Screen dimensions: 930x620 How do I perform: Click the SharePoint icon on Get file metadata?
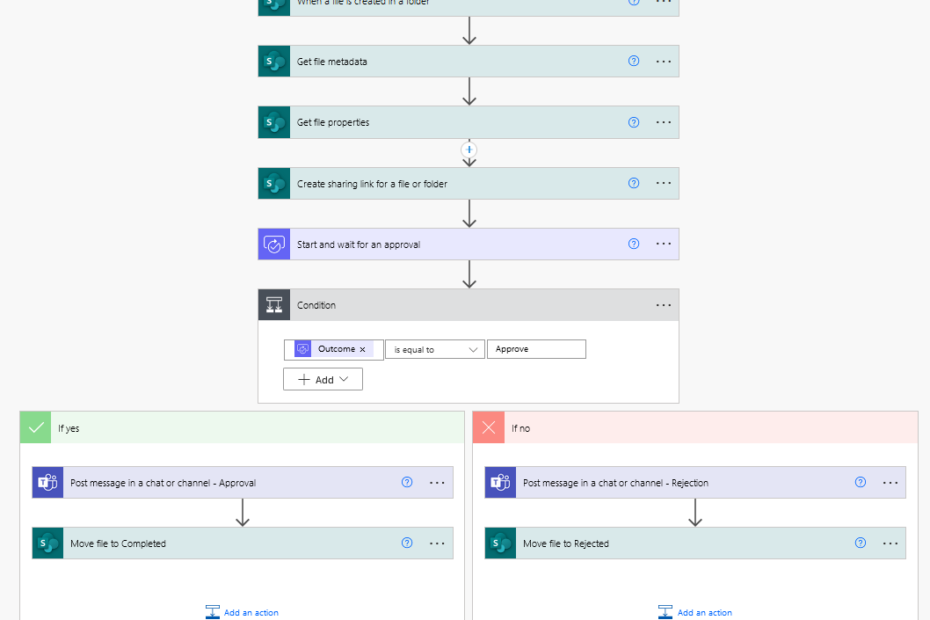pos(274,61)
